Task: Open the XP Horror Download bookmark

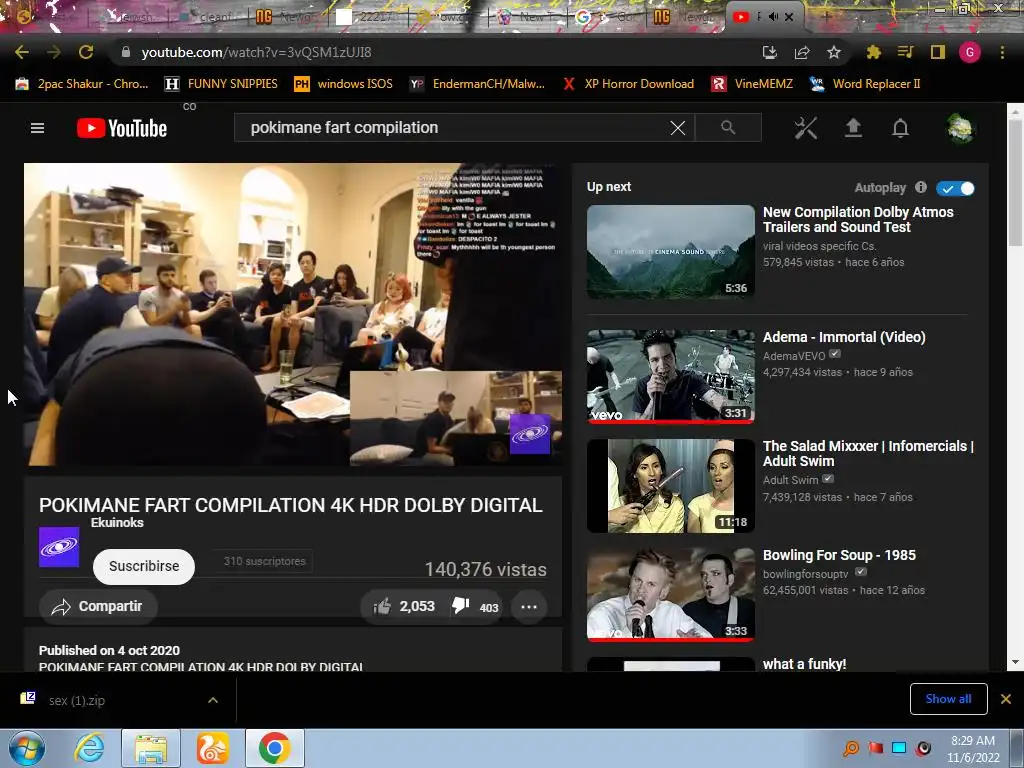Action: click(629, 84)
